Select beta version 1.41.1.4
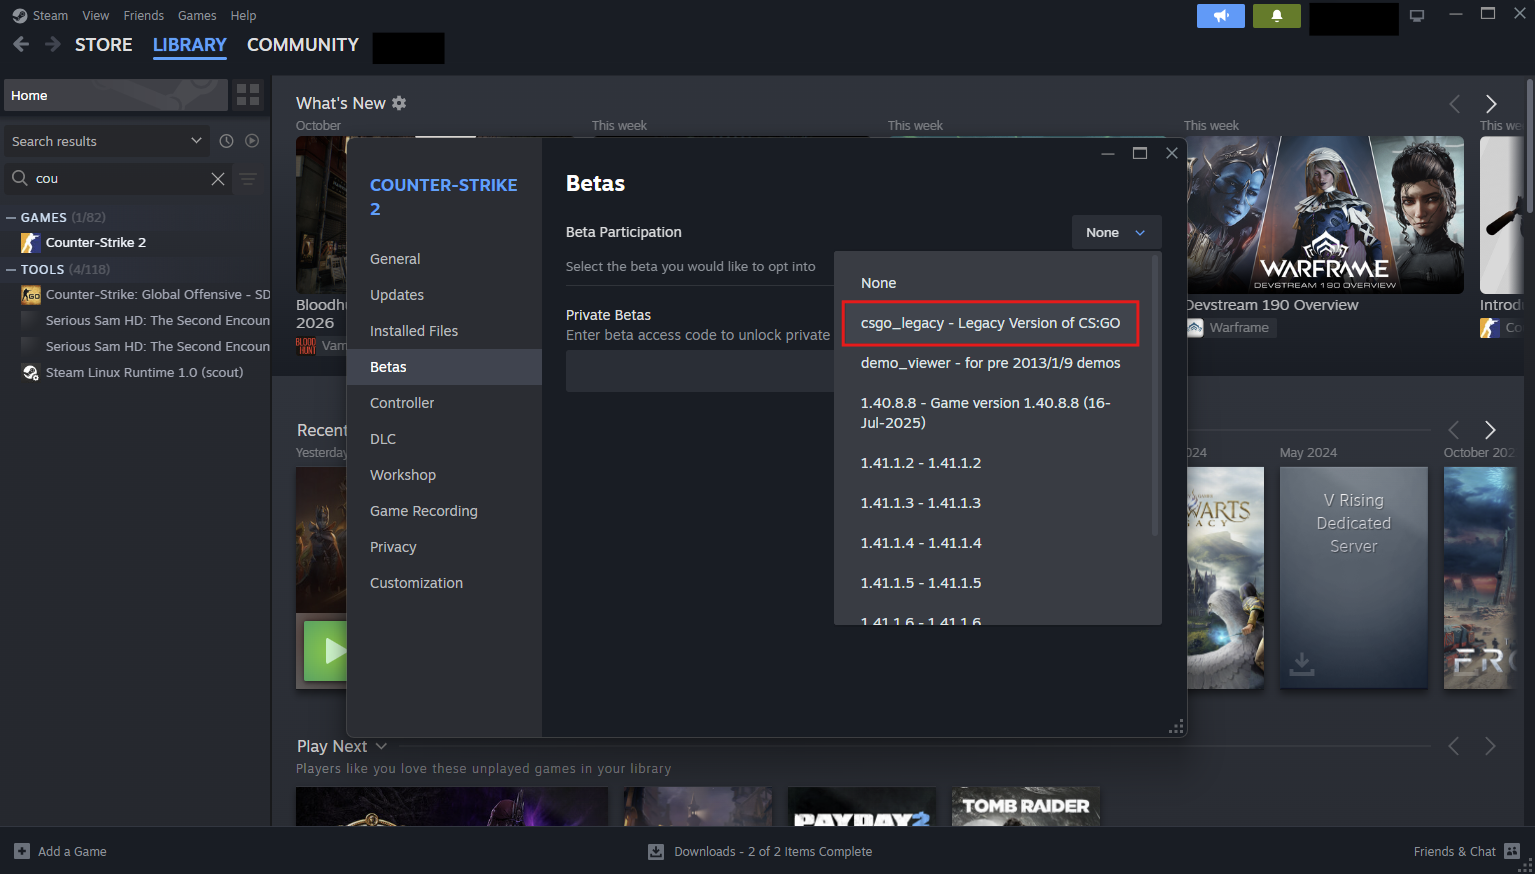The width and height of the screenshot is (1535, 874). (991, 543)
